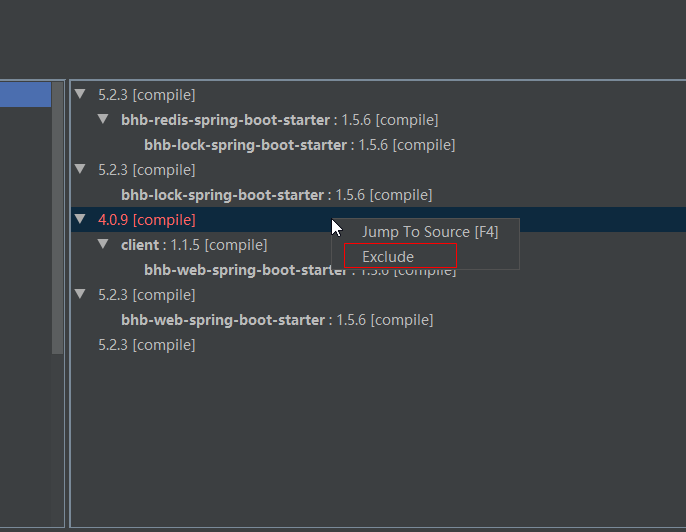
Task: Choose Jump To Source [F4] menu entry
Action: pyautogui.click(x=429, y=232)
